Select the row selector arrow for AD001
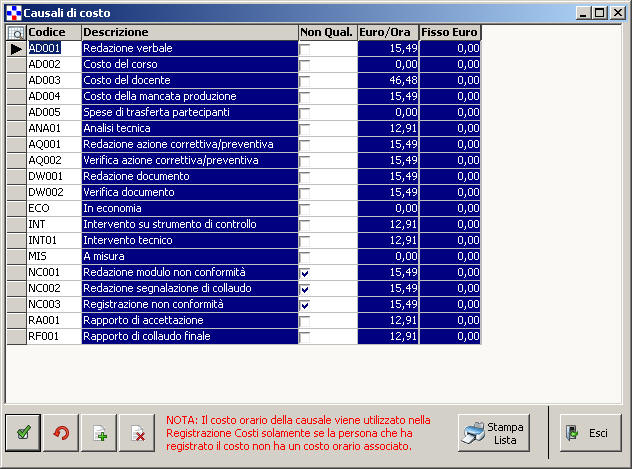Image resolution: width=632 pixels, height=469 pixels. [16, 49]
